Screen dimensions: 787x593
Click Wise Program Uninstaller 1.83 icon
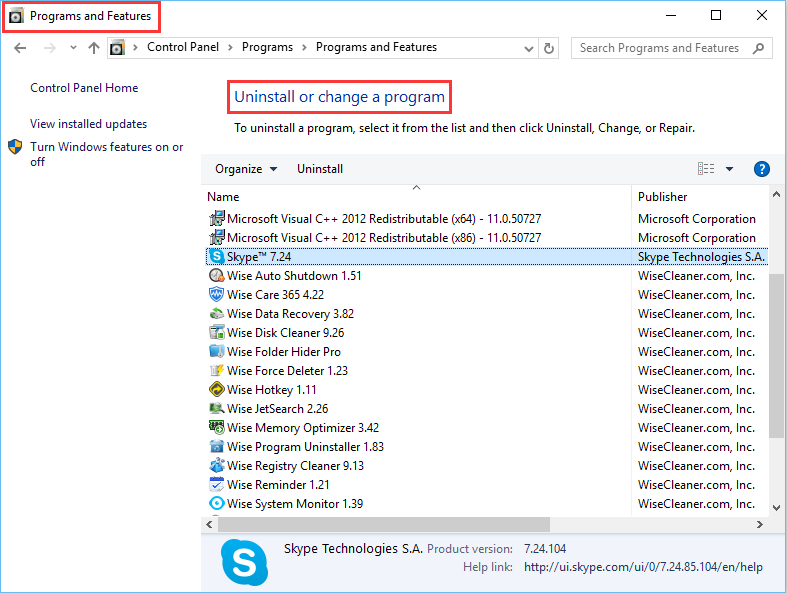click(x=216, y=446)
